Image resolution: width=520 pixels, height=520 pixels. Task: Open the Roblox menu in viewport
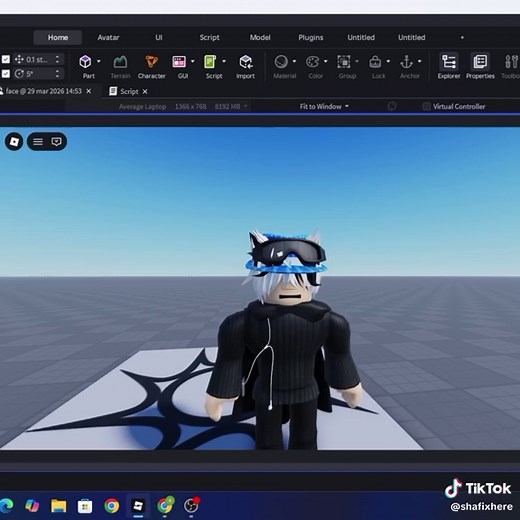coord(14,142)
